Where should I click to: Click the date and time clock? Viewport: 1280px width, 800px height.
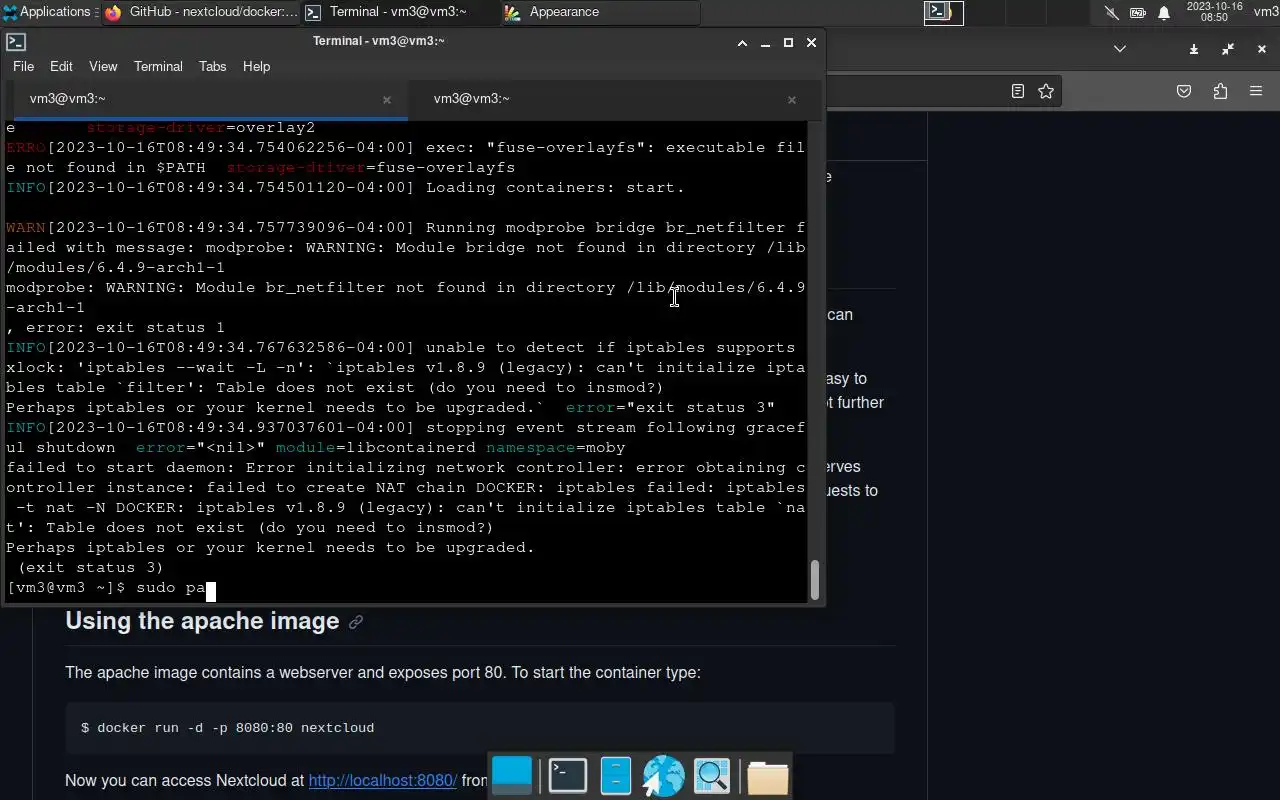(x=1214, y=12)
